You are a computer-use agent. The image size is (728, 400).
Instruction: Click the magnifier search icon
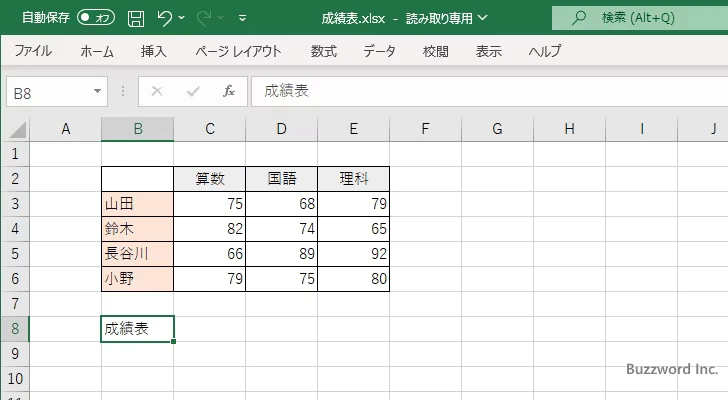[x=578, y=18]
